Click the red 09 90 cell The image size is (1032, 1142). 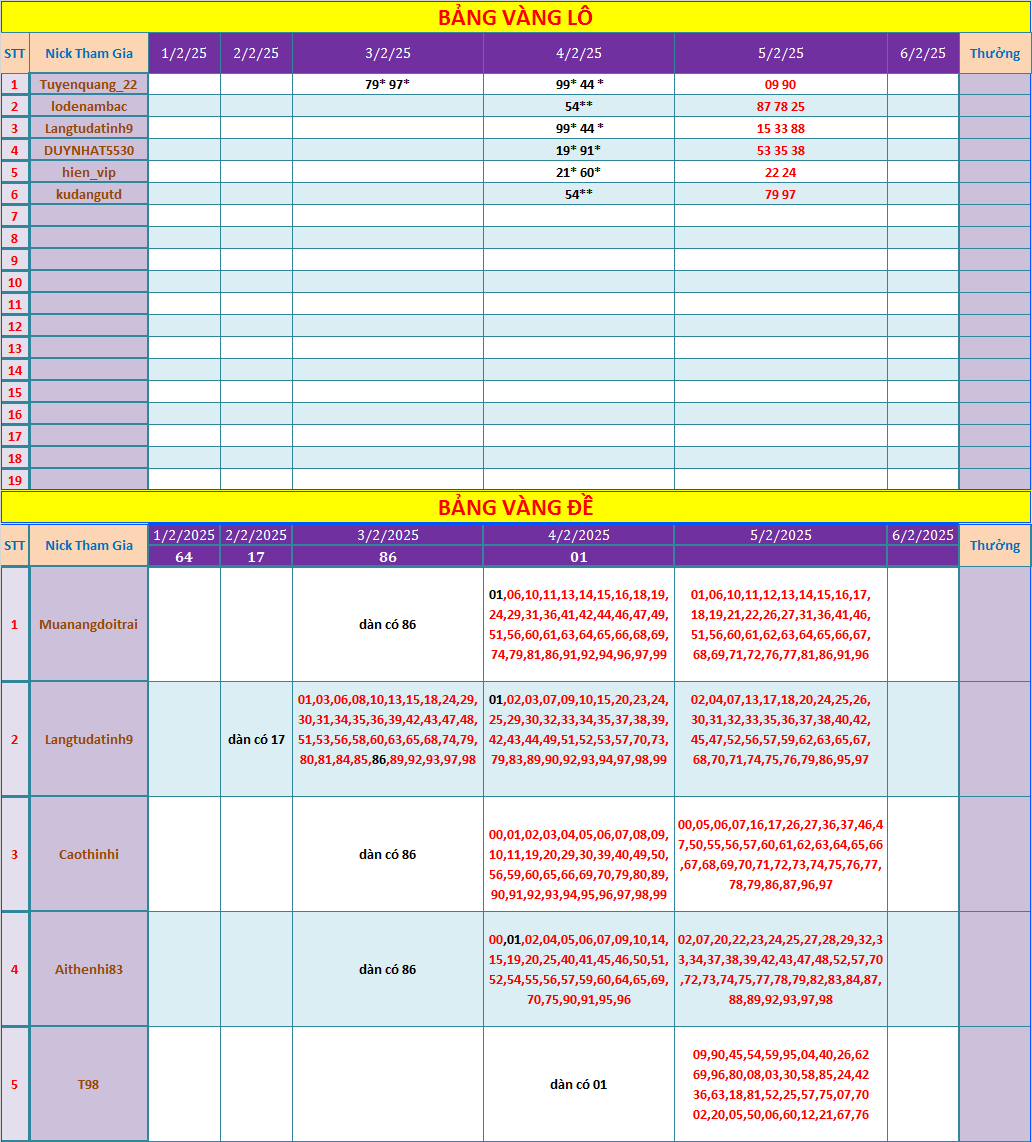point(781,84)
